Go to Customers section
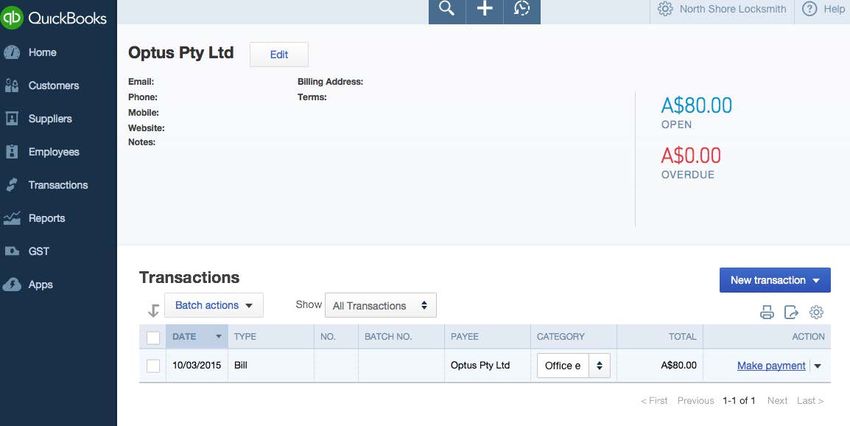 [x=54, y=86]
